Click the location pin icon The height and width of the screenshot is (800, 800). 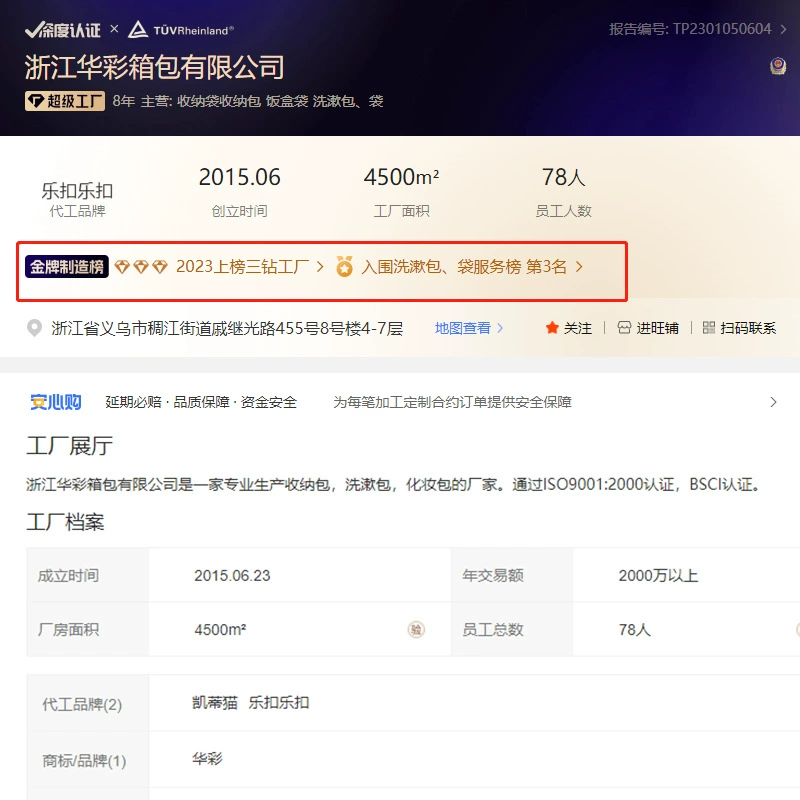[34, 328]
